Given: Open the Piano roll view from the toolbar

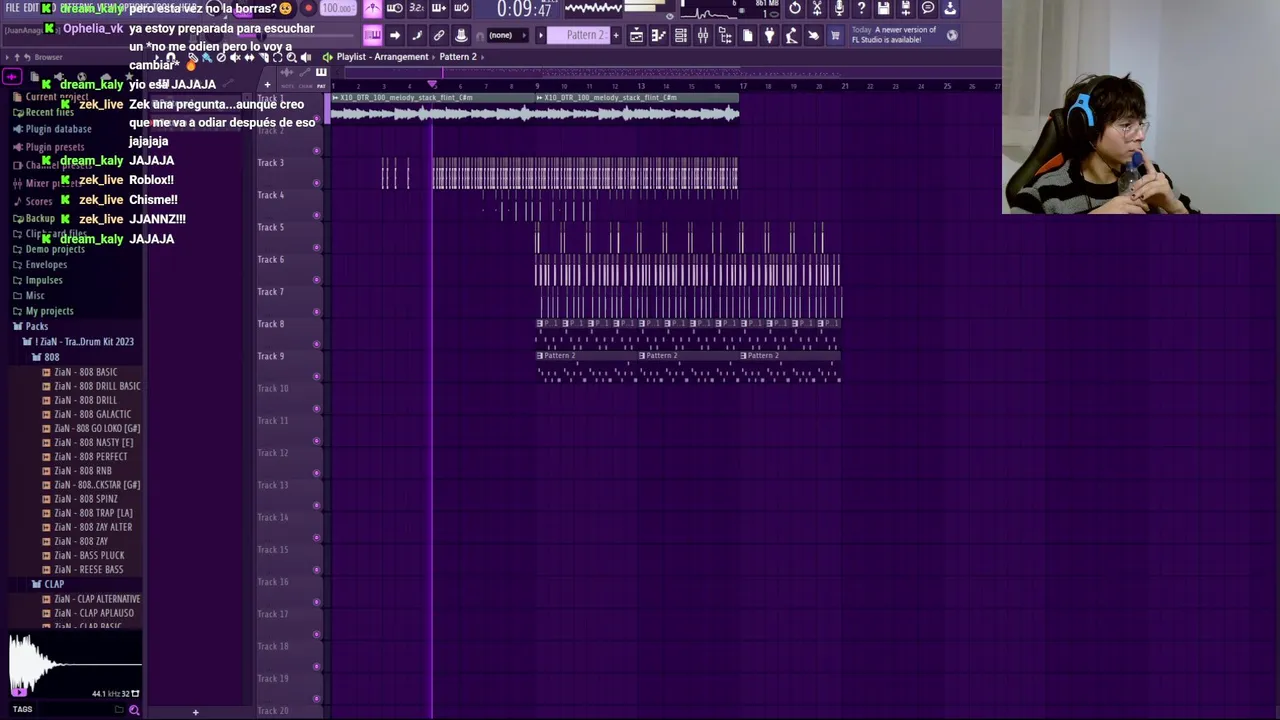Looking at the screenshot, I should 658,36.
